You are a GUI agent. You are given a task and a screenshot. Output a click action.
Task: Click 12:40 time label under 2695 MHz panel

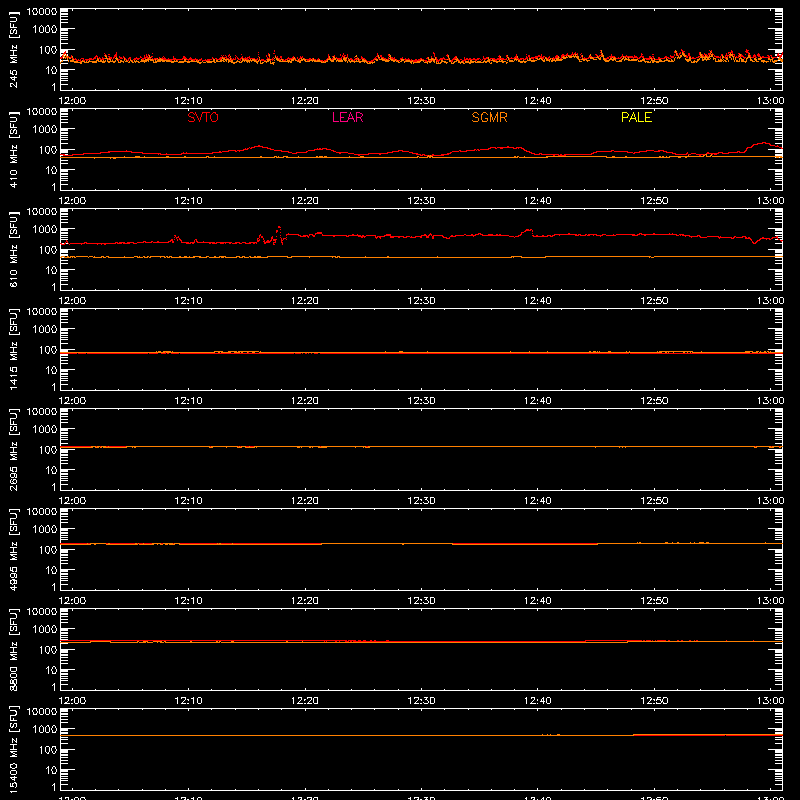[537, 501]
